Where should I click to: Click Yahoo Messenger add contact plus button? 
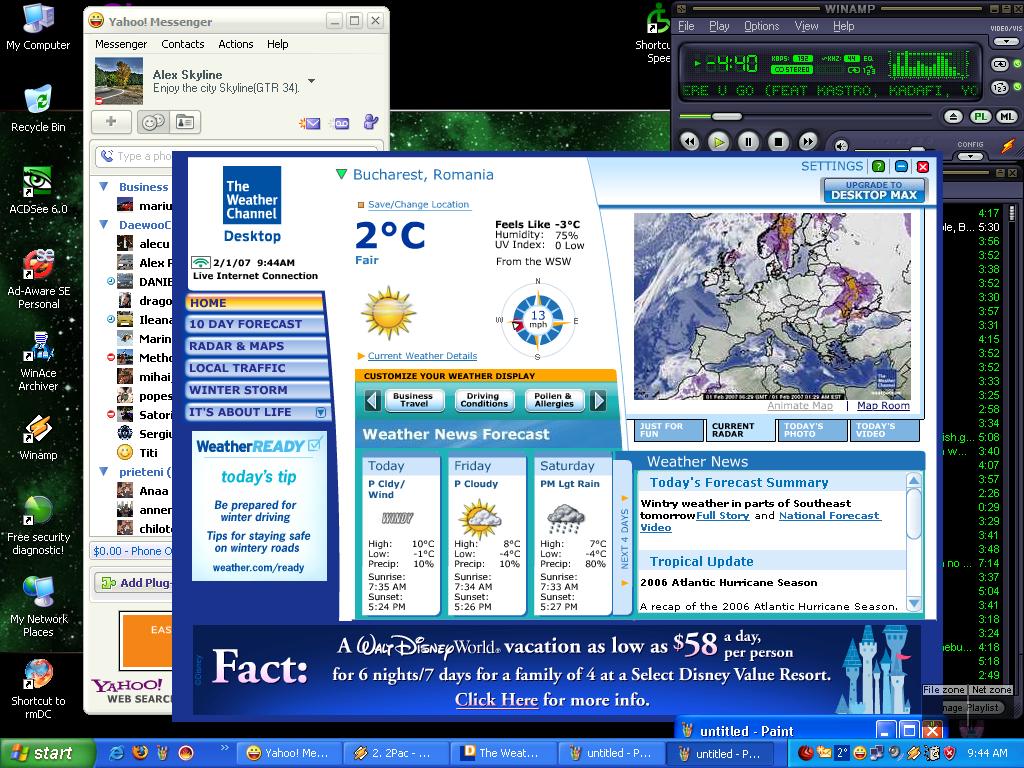[111, 122]
